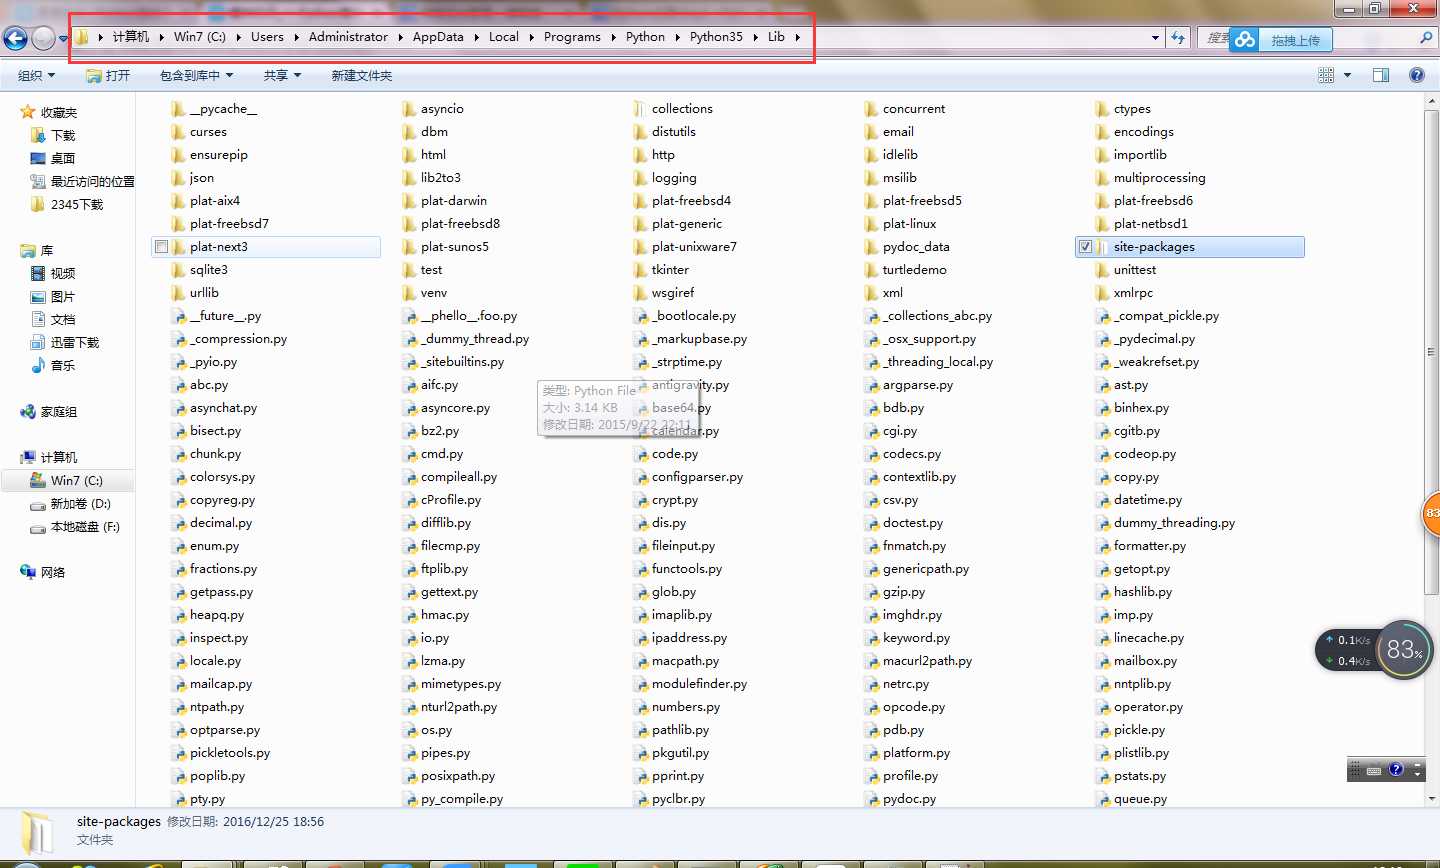Open the 组织 dropdown menu
This screenshot has height=868, width=1440.
(x=36, y=75)
